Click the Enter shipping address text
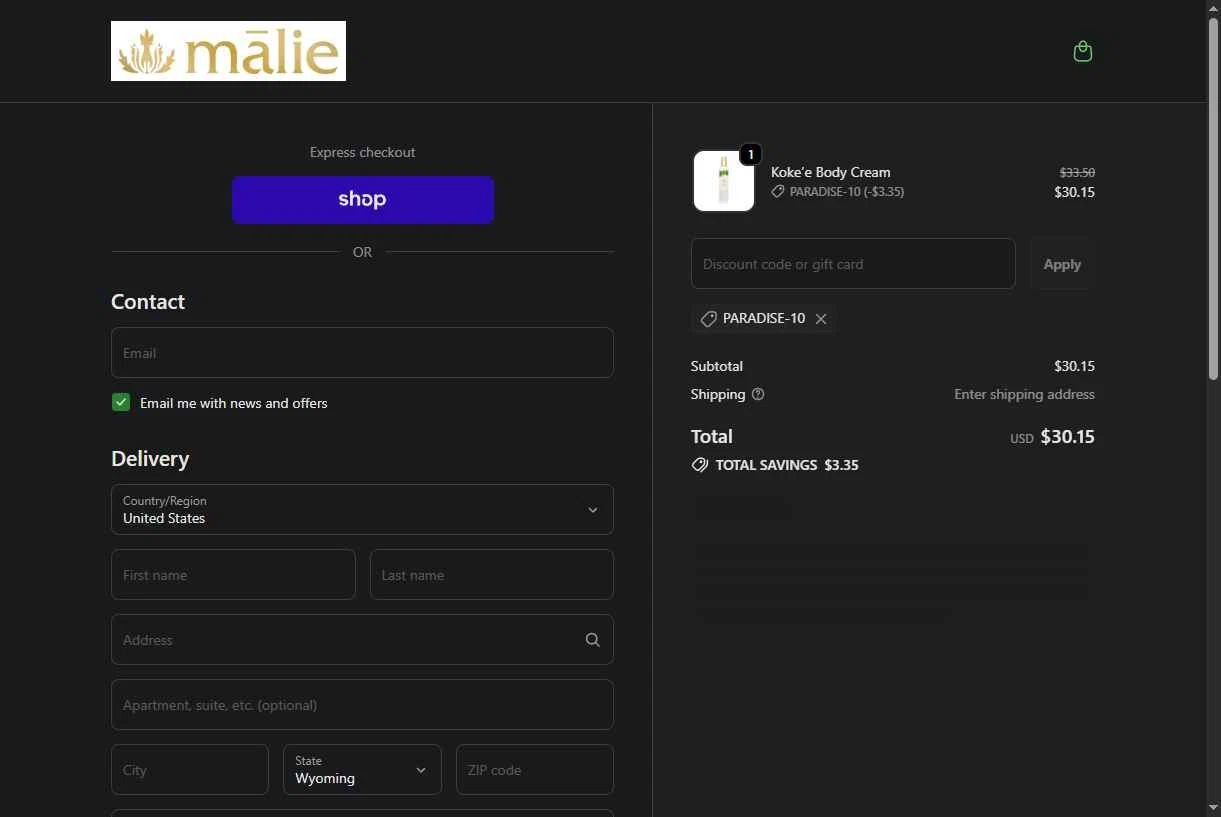The image size is (1221, 817). [x=1024, y=394]
